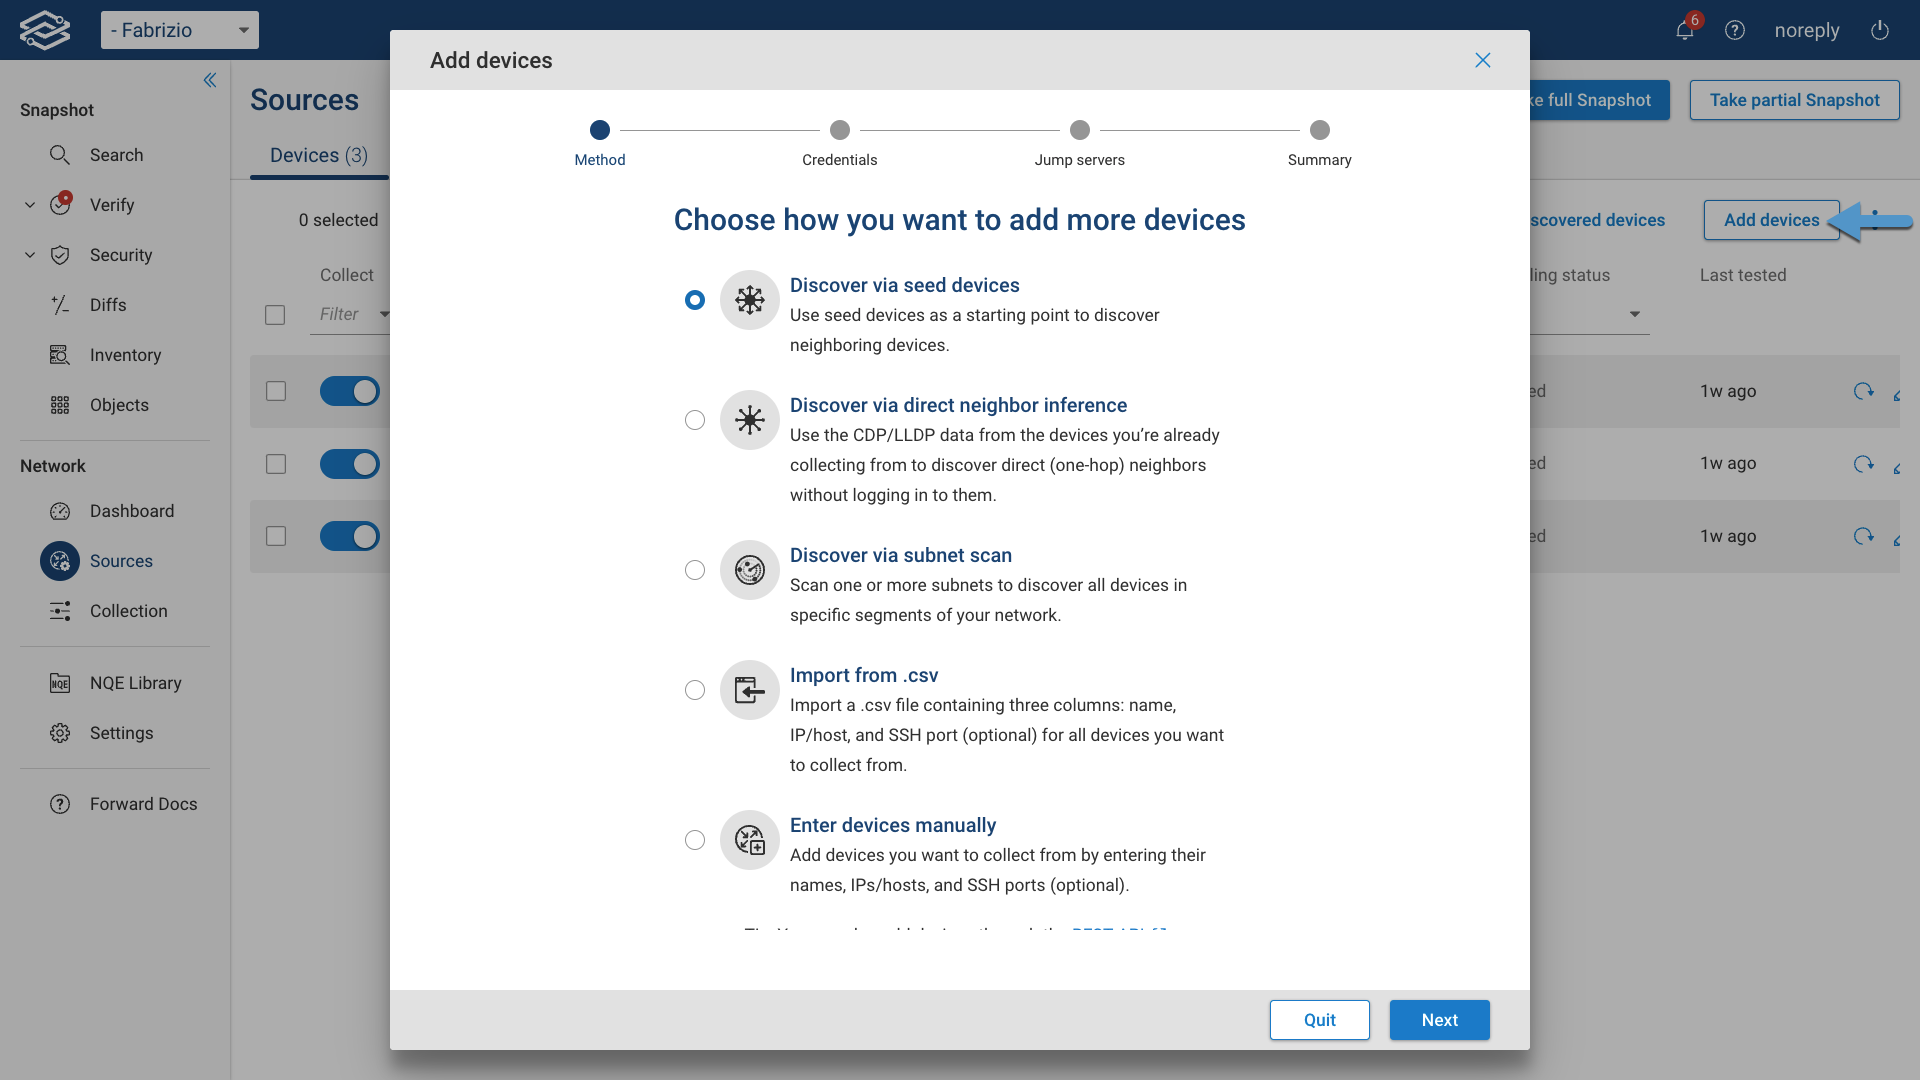
Task: Open the Fabrizio network dropdown
Action: coord(180,30)
